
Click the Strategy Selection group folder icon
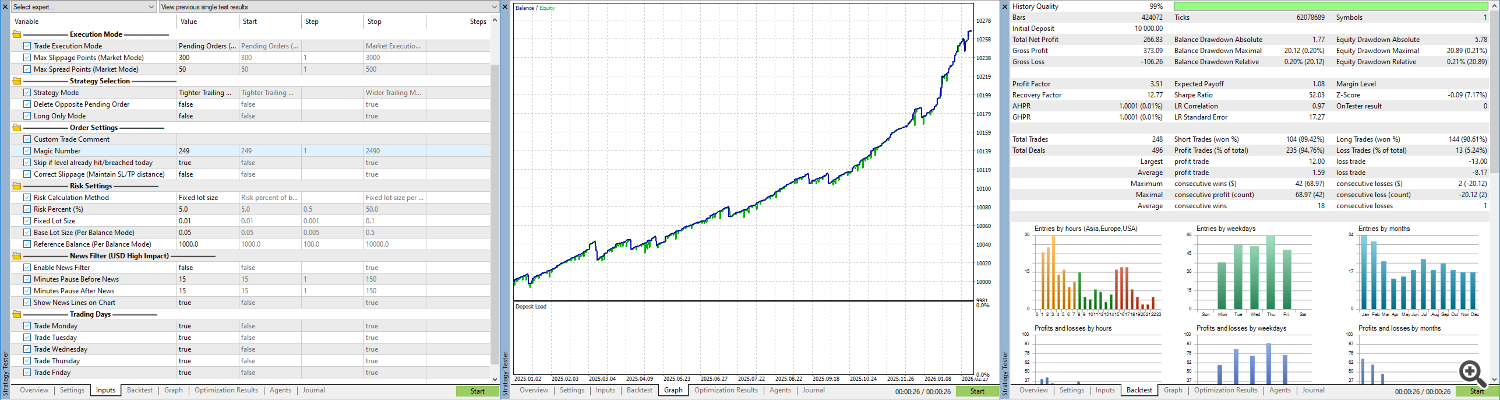click(17, 81)
